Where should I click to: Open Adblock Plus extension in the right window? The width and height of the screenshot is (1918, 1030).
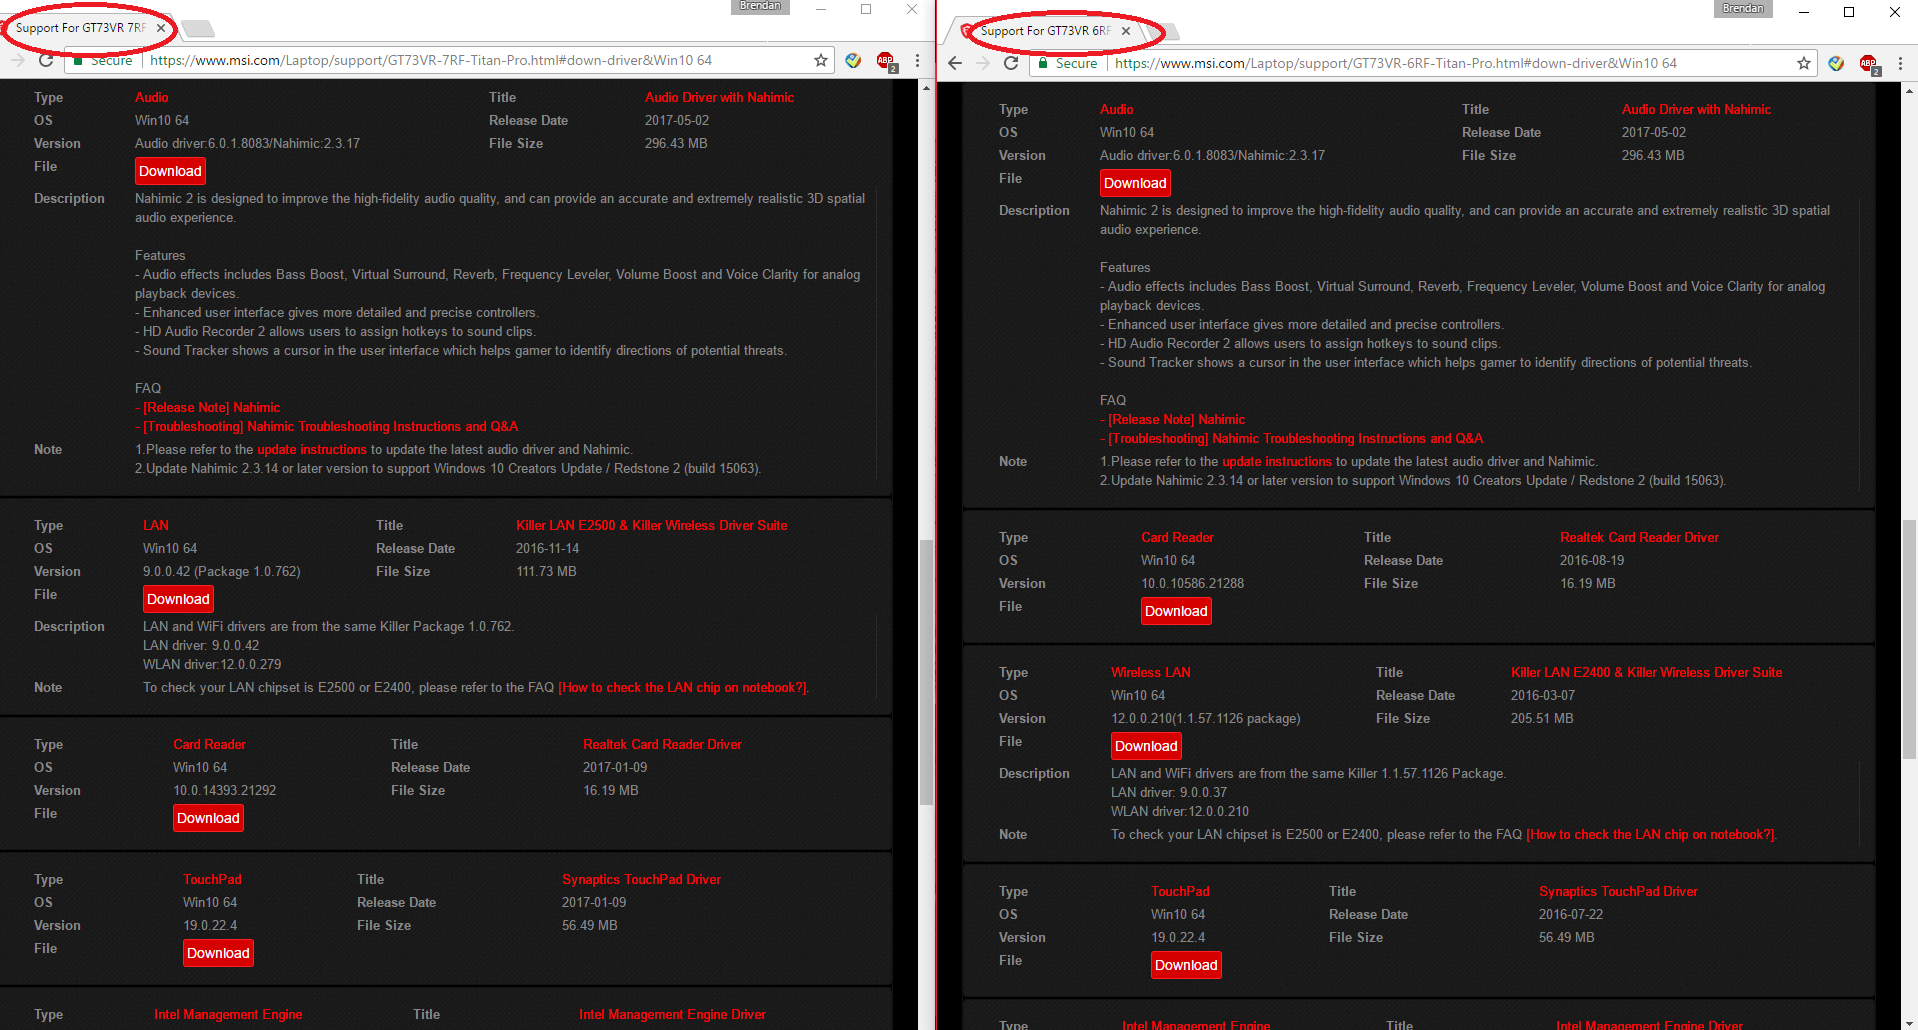(x=1869, y=64)
